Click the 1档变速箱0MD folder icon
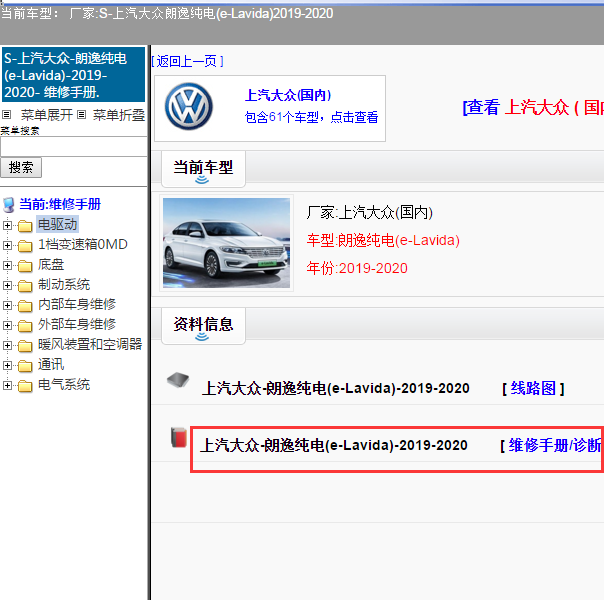 click(x=25, y=246)
